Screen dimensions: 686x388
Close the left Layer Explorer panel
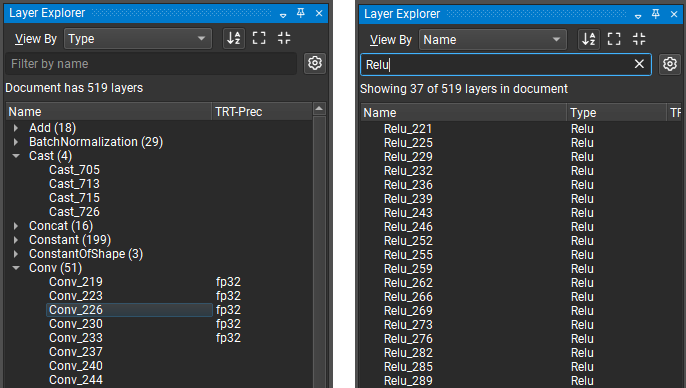point(319,13)
